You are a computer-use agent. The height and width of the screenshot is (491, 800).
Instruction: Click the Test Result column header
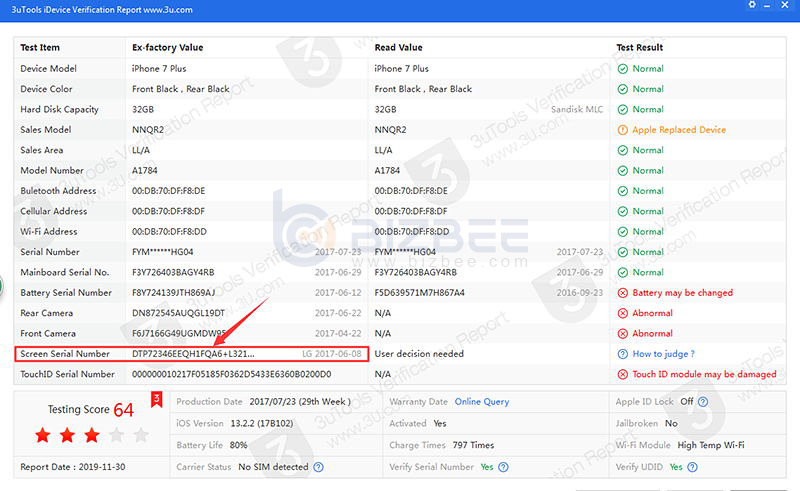639,47
